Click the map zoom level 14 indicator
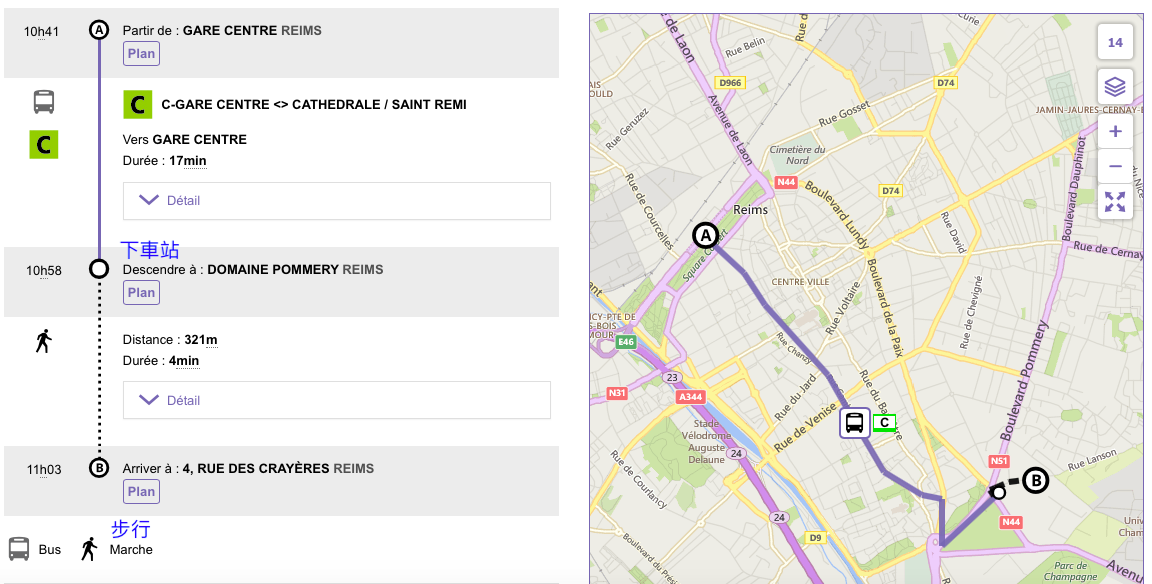 (x=1115, y=43)
